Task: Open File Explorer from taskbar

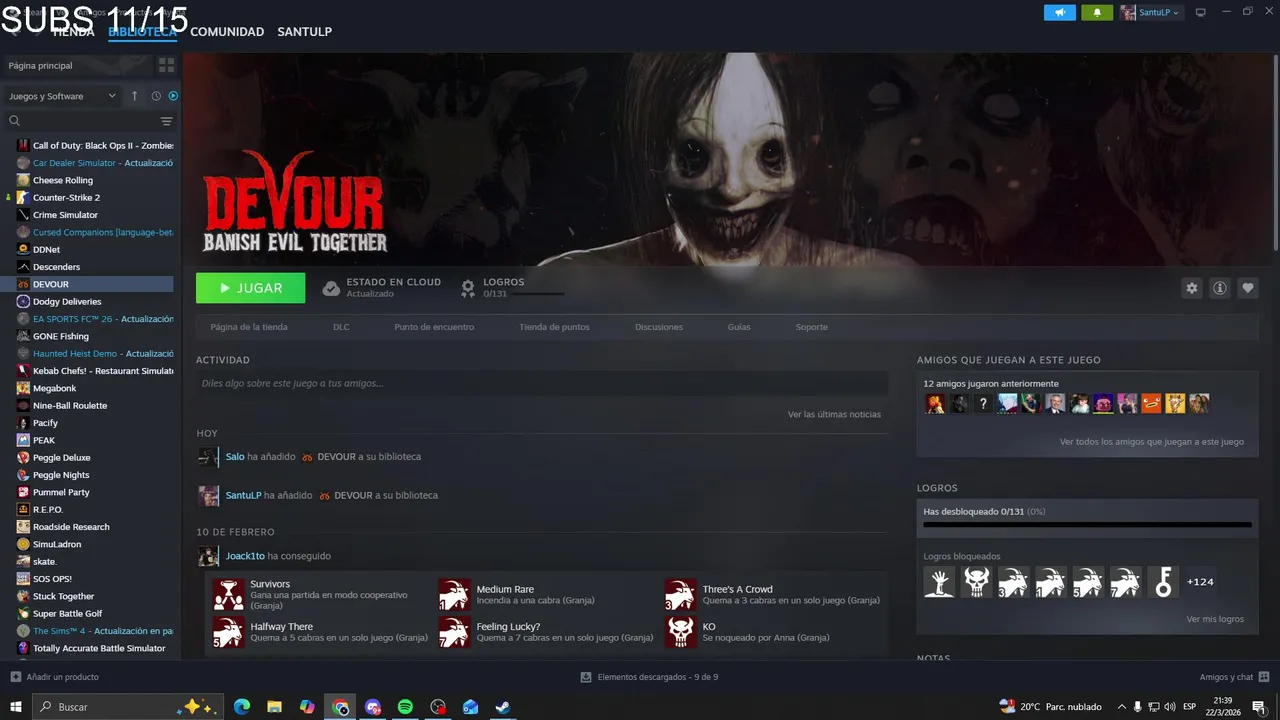Action: click(x=274, y=707)
